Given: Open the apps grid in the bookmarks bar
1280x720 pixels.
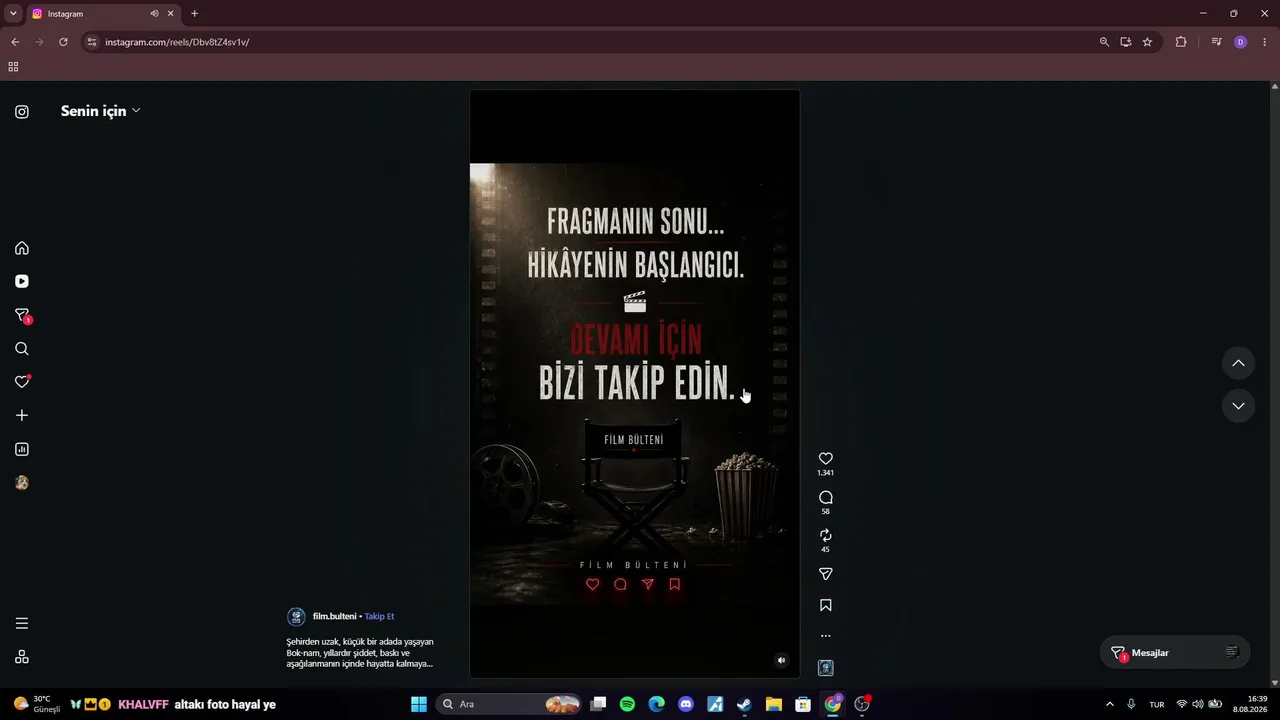Looking at the screenshot, I should point(13,67).
